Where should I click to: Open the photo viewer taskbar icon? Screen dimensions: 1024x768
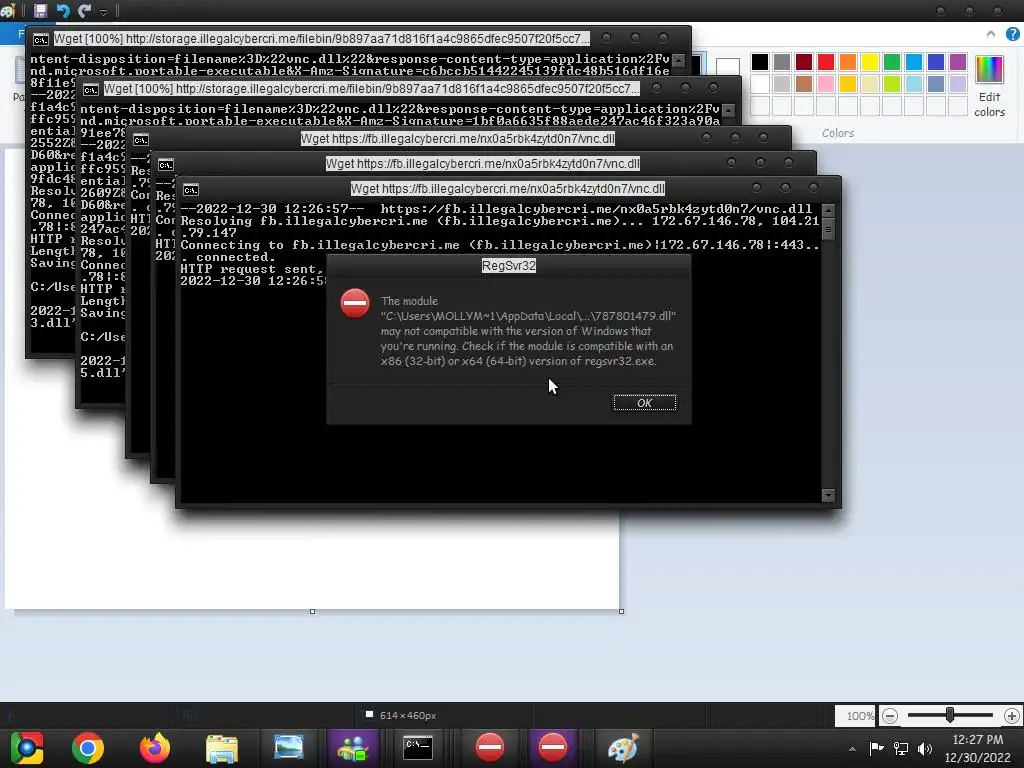[289, 748]
